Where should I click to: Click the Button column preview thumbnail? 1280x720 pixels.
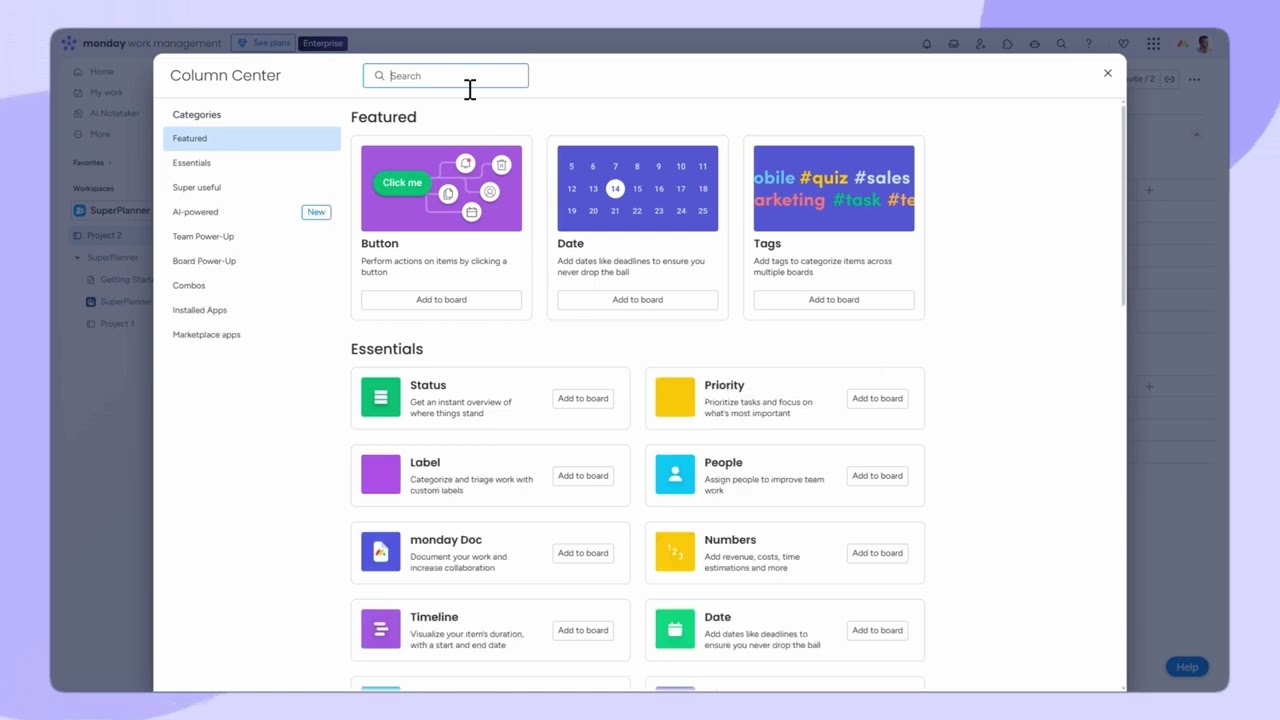point(441,188)
